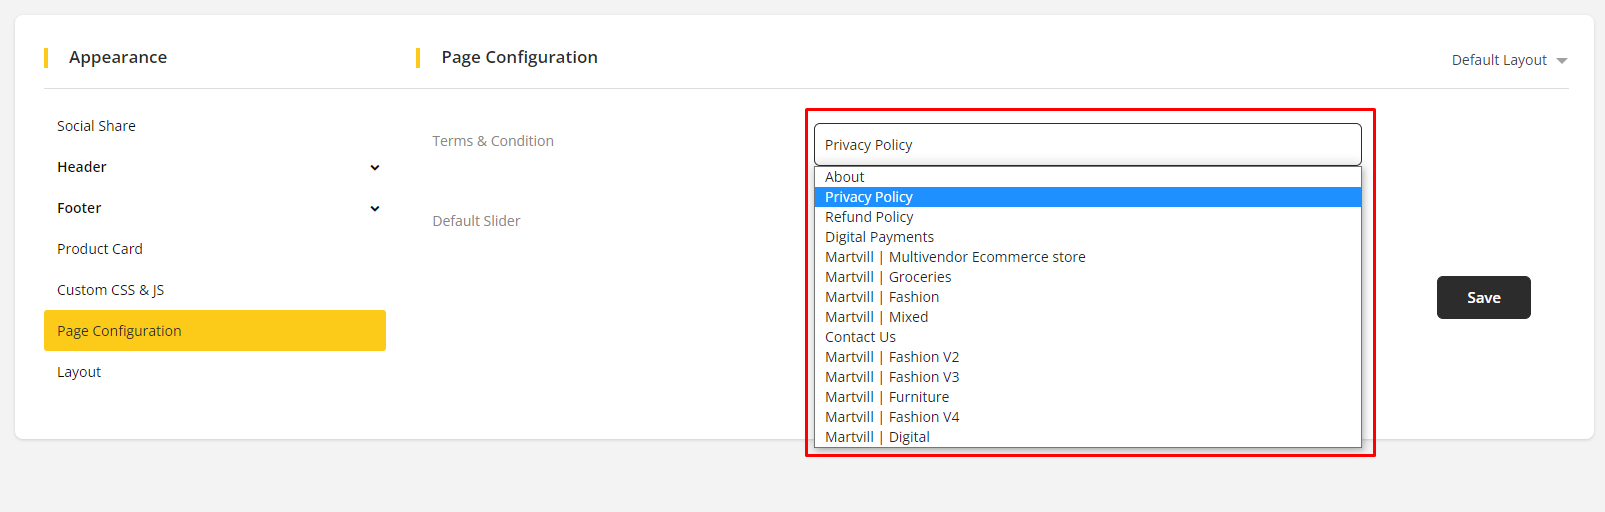Pick Martvill | Digital from the list
Screen dimensions: 1605x512
(x=877, y=437)
